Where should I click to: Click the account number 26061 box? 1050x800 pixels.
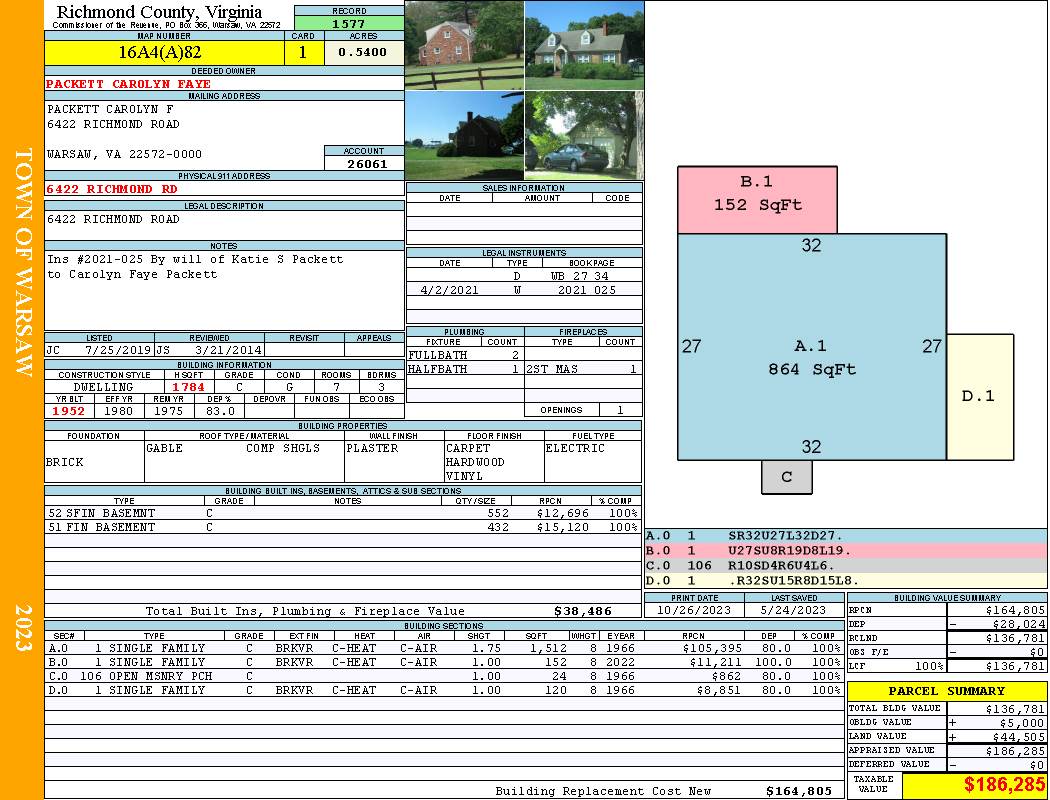[x=365, y=163]
